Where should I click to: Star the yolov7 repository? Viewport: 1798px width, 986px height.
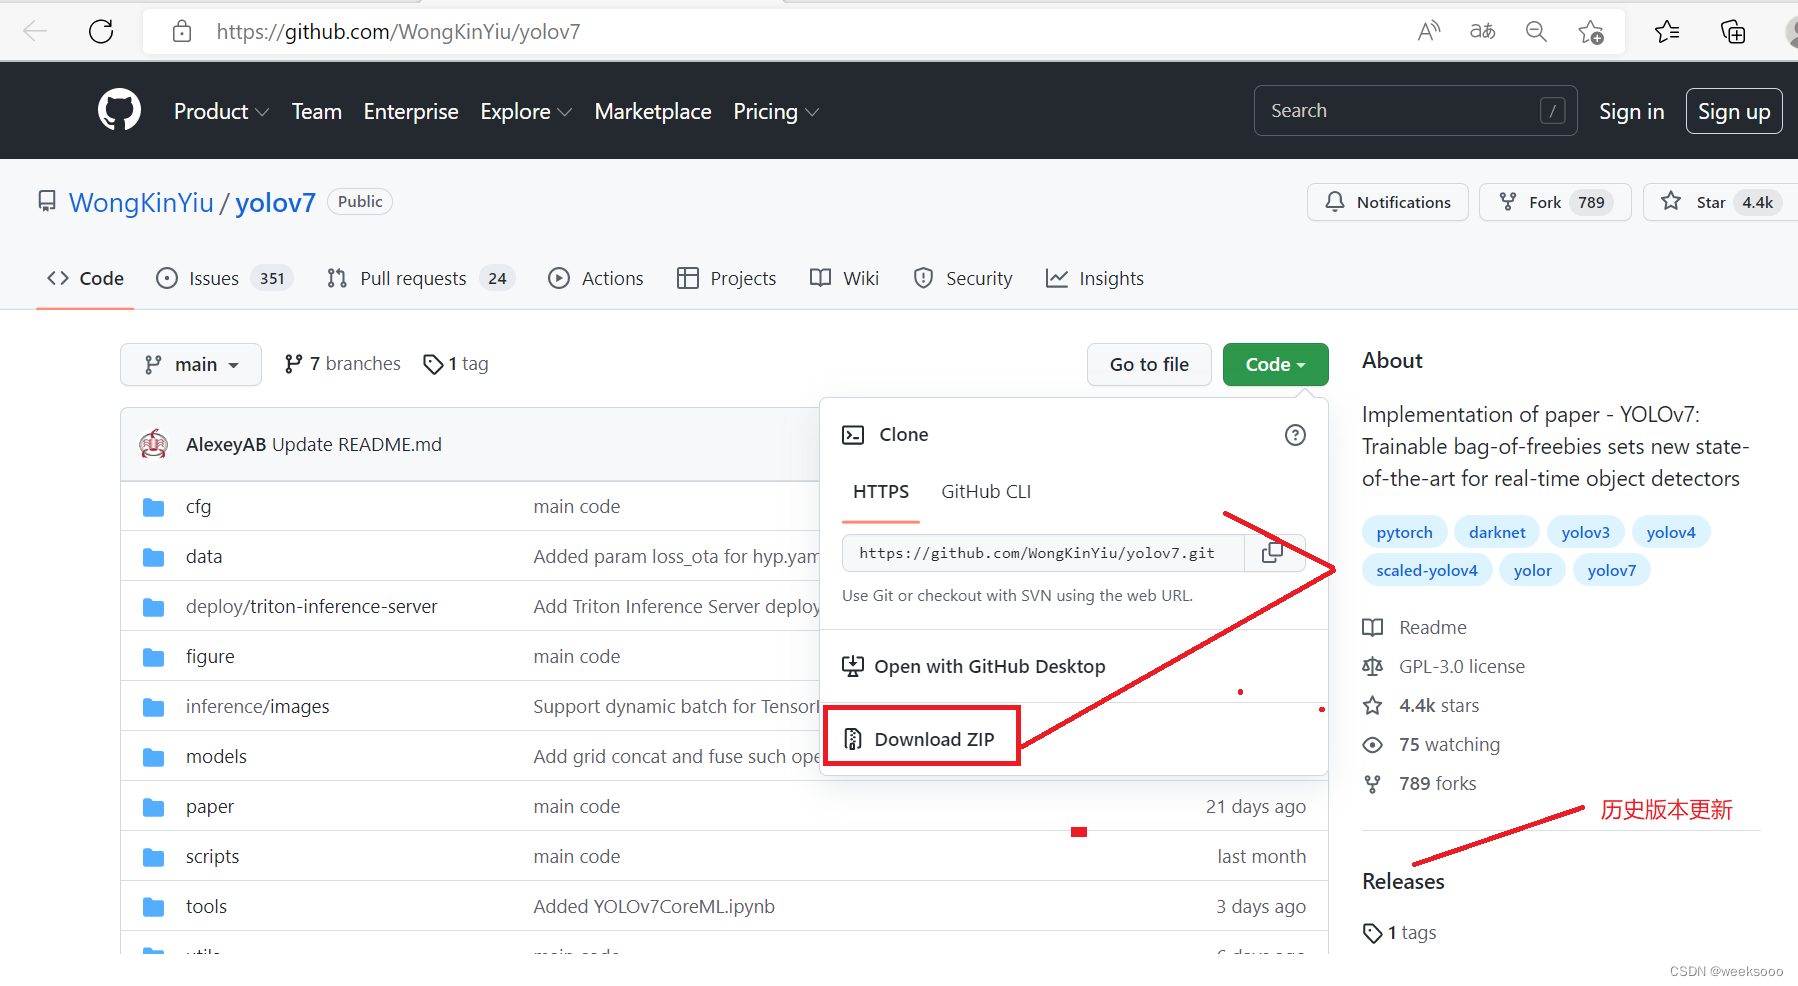click(1720, 202)
